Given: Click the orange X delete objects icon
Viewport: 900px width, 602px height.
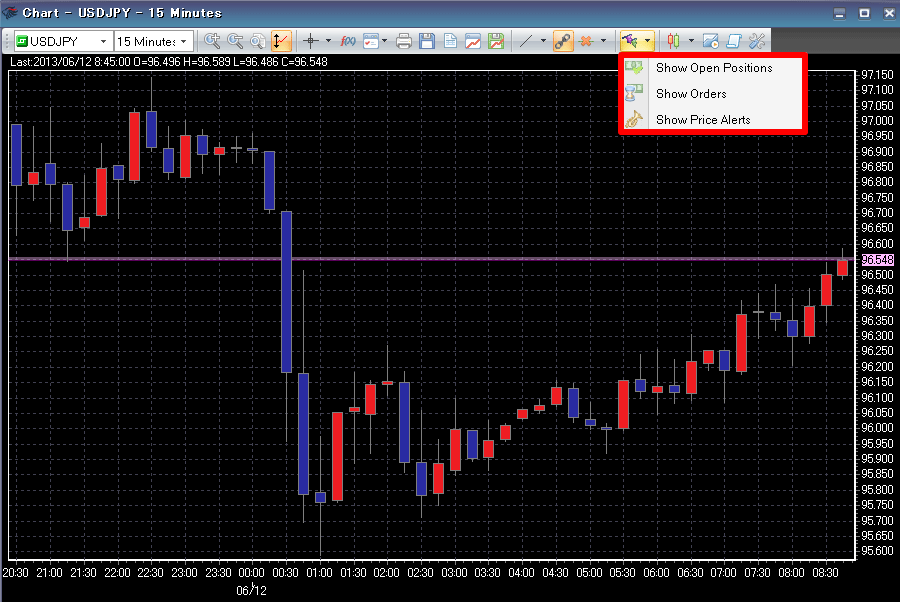Looking at the screenshot, I should click(586, 41).
